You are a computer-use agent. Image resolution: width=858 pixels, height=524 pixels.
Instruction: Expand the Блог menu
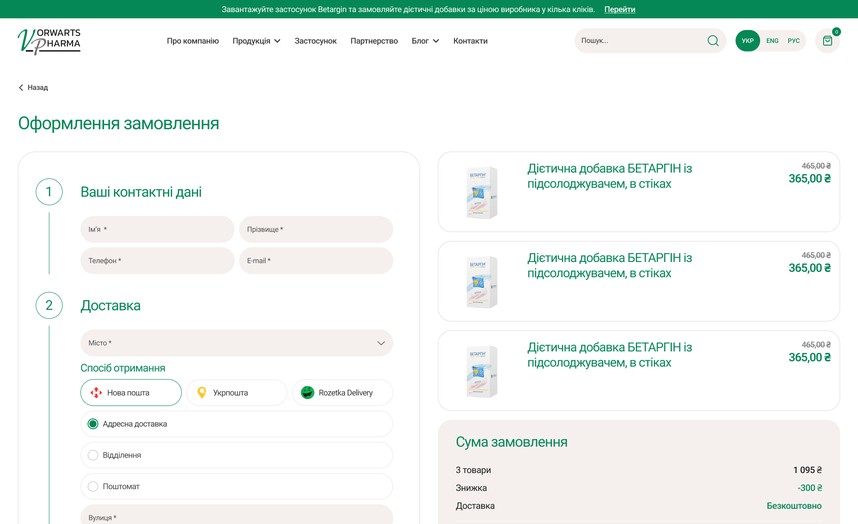[425, 41]
